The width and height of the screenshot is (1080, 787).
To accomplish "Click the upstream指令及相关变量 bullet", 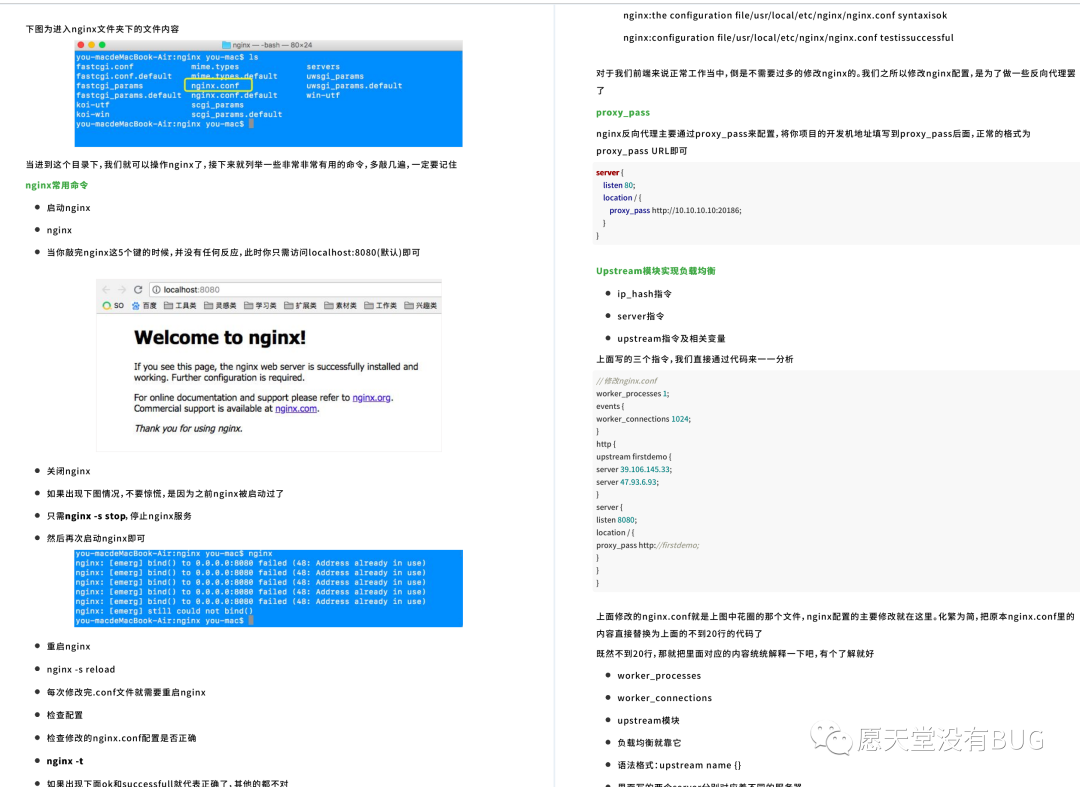I will tap(671, 339).
